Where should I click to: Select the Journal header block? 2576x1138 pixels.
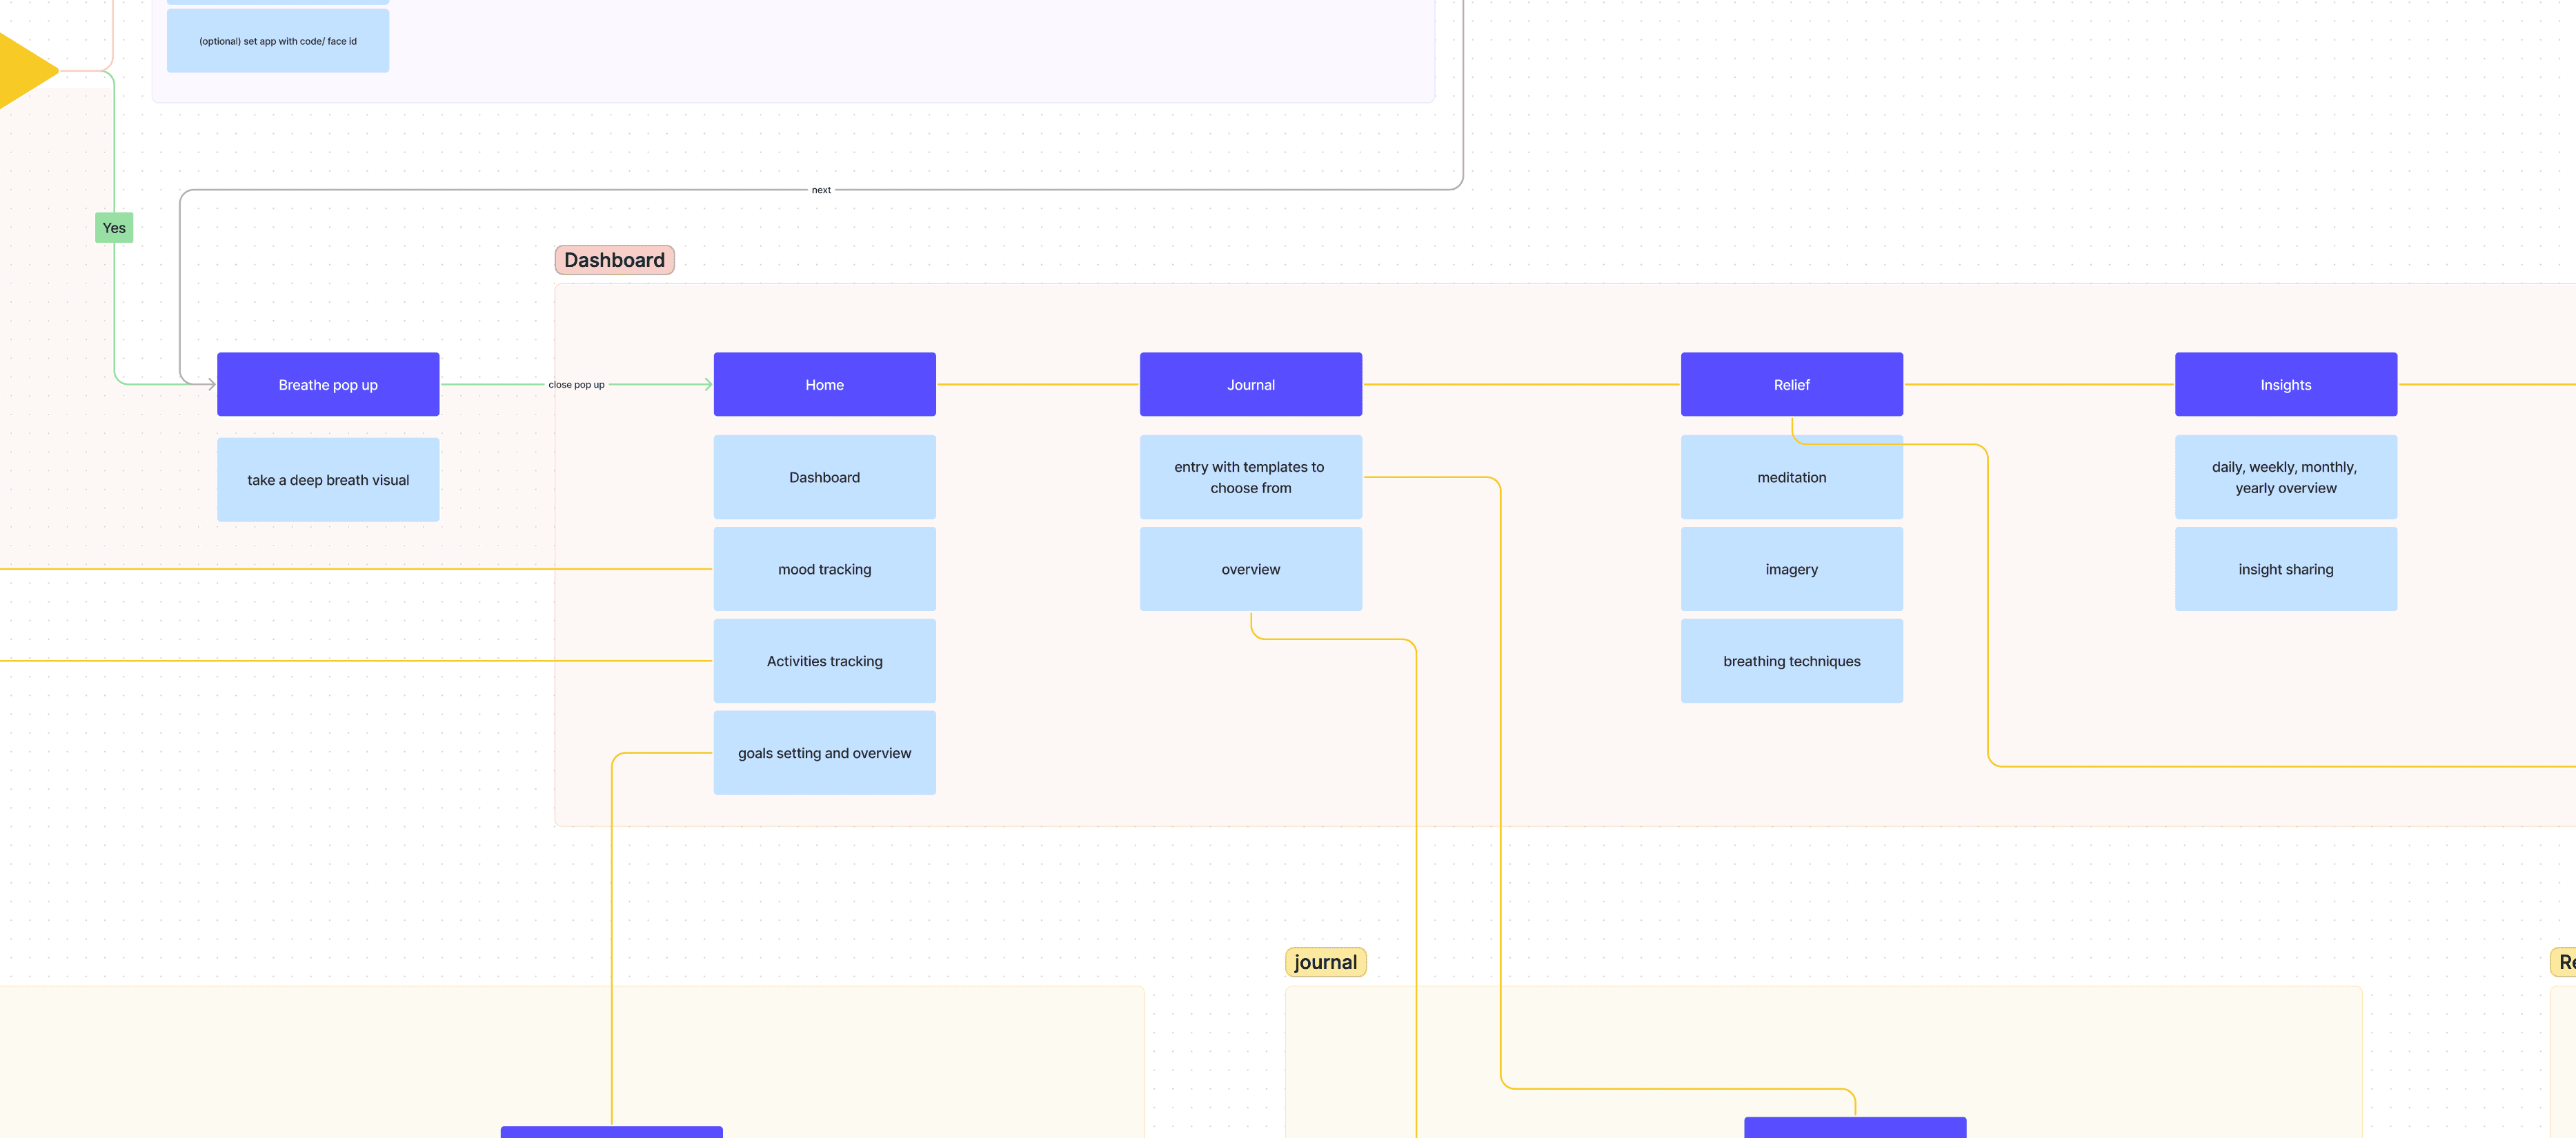click(x=1250, y=384)
